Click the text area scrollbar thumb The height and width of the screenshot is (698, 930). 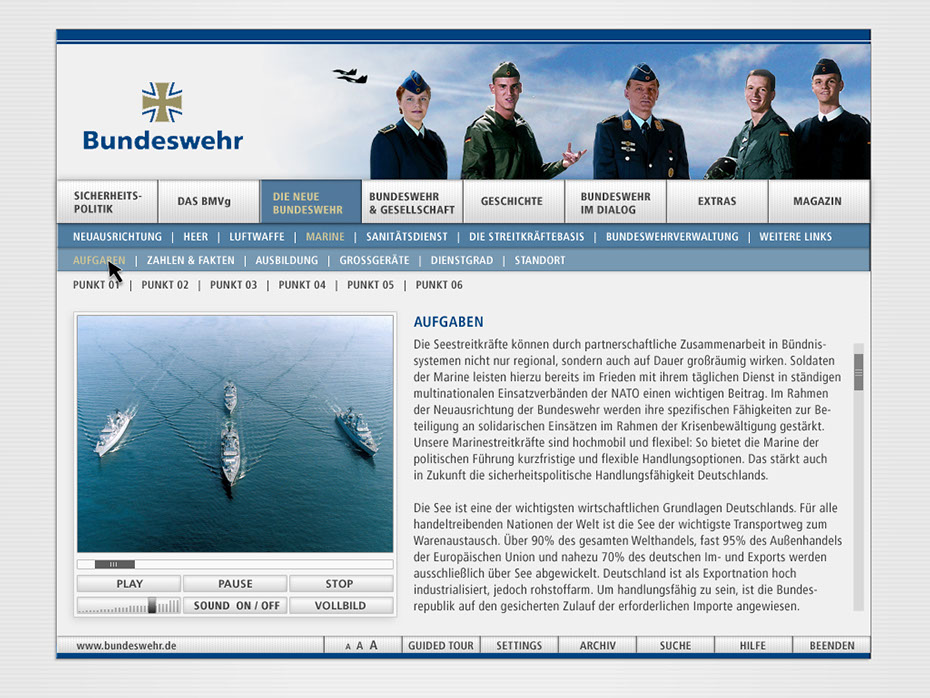click(x=858, y=371)
